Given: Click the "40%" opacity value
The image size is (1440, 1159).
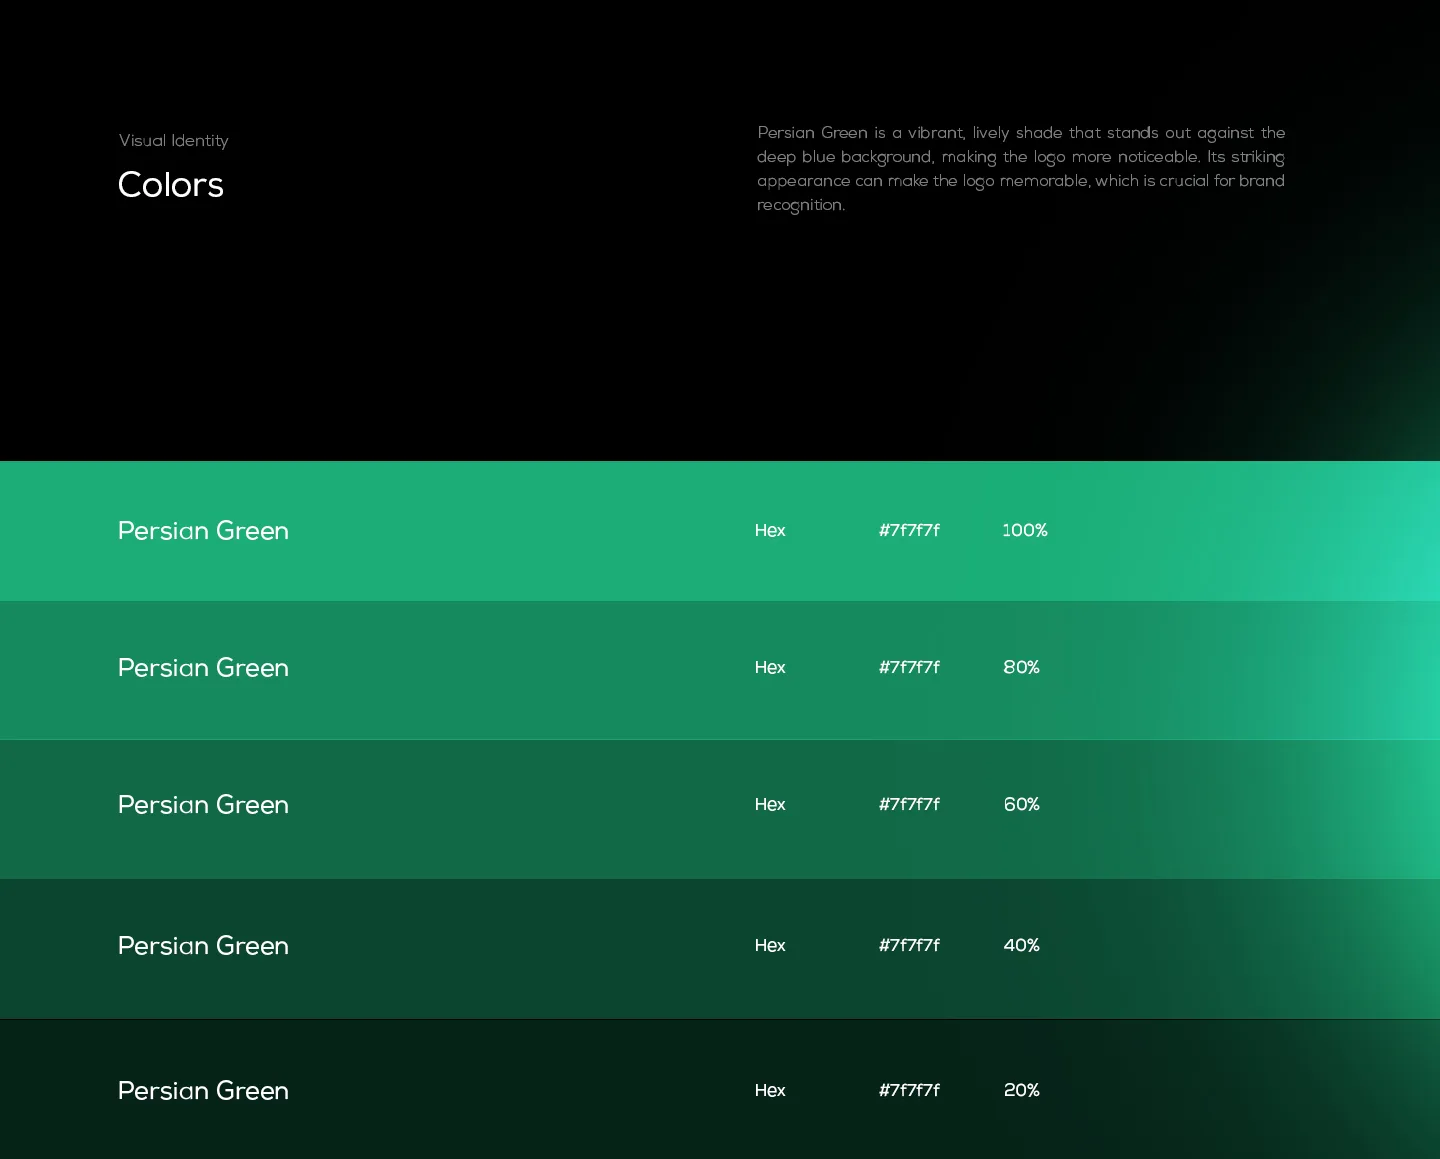Looking at the screenshot, I should tap(1022, 946).
